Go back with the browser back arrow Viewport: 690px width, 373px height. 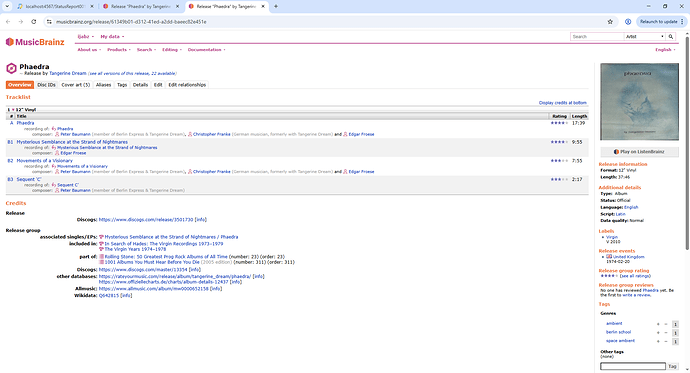click(8, 22)
